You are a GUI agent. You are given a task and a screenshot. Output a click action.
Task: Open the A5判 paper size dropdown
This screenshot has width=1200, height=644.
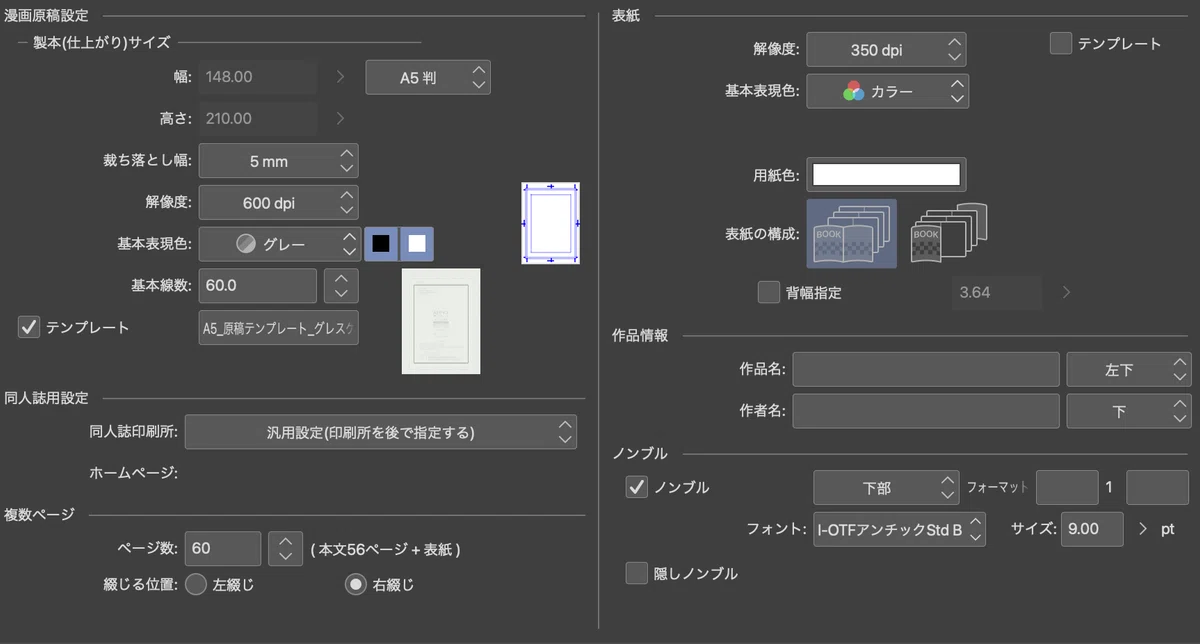(x=428, y=76)
